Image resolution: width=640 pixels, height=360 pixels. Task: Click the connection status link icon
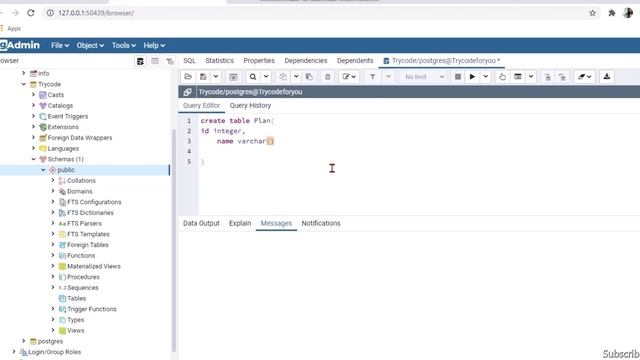(187, 92)
